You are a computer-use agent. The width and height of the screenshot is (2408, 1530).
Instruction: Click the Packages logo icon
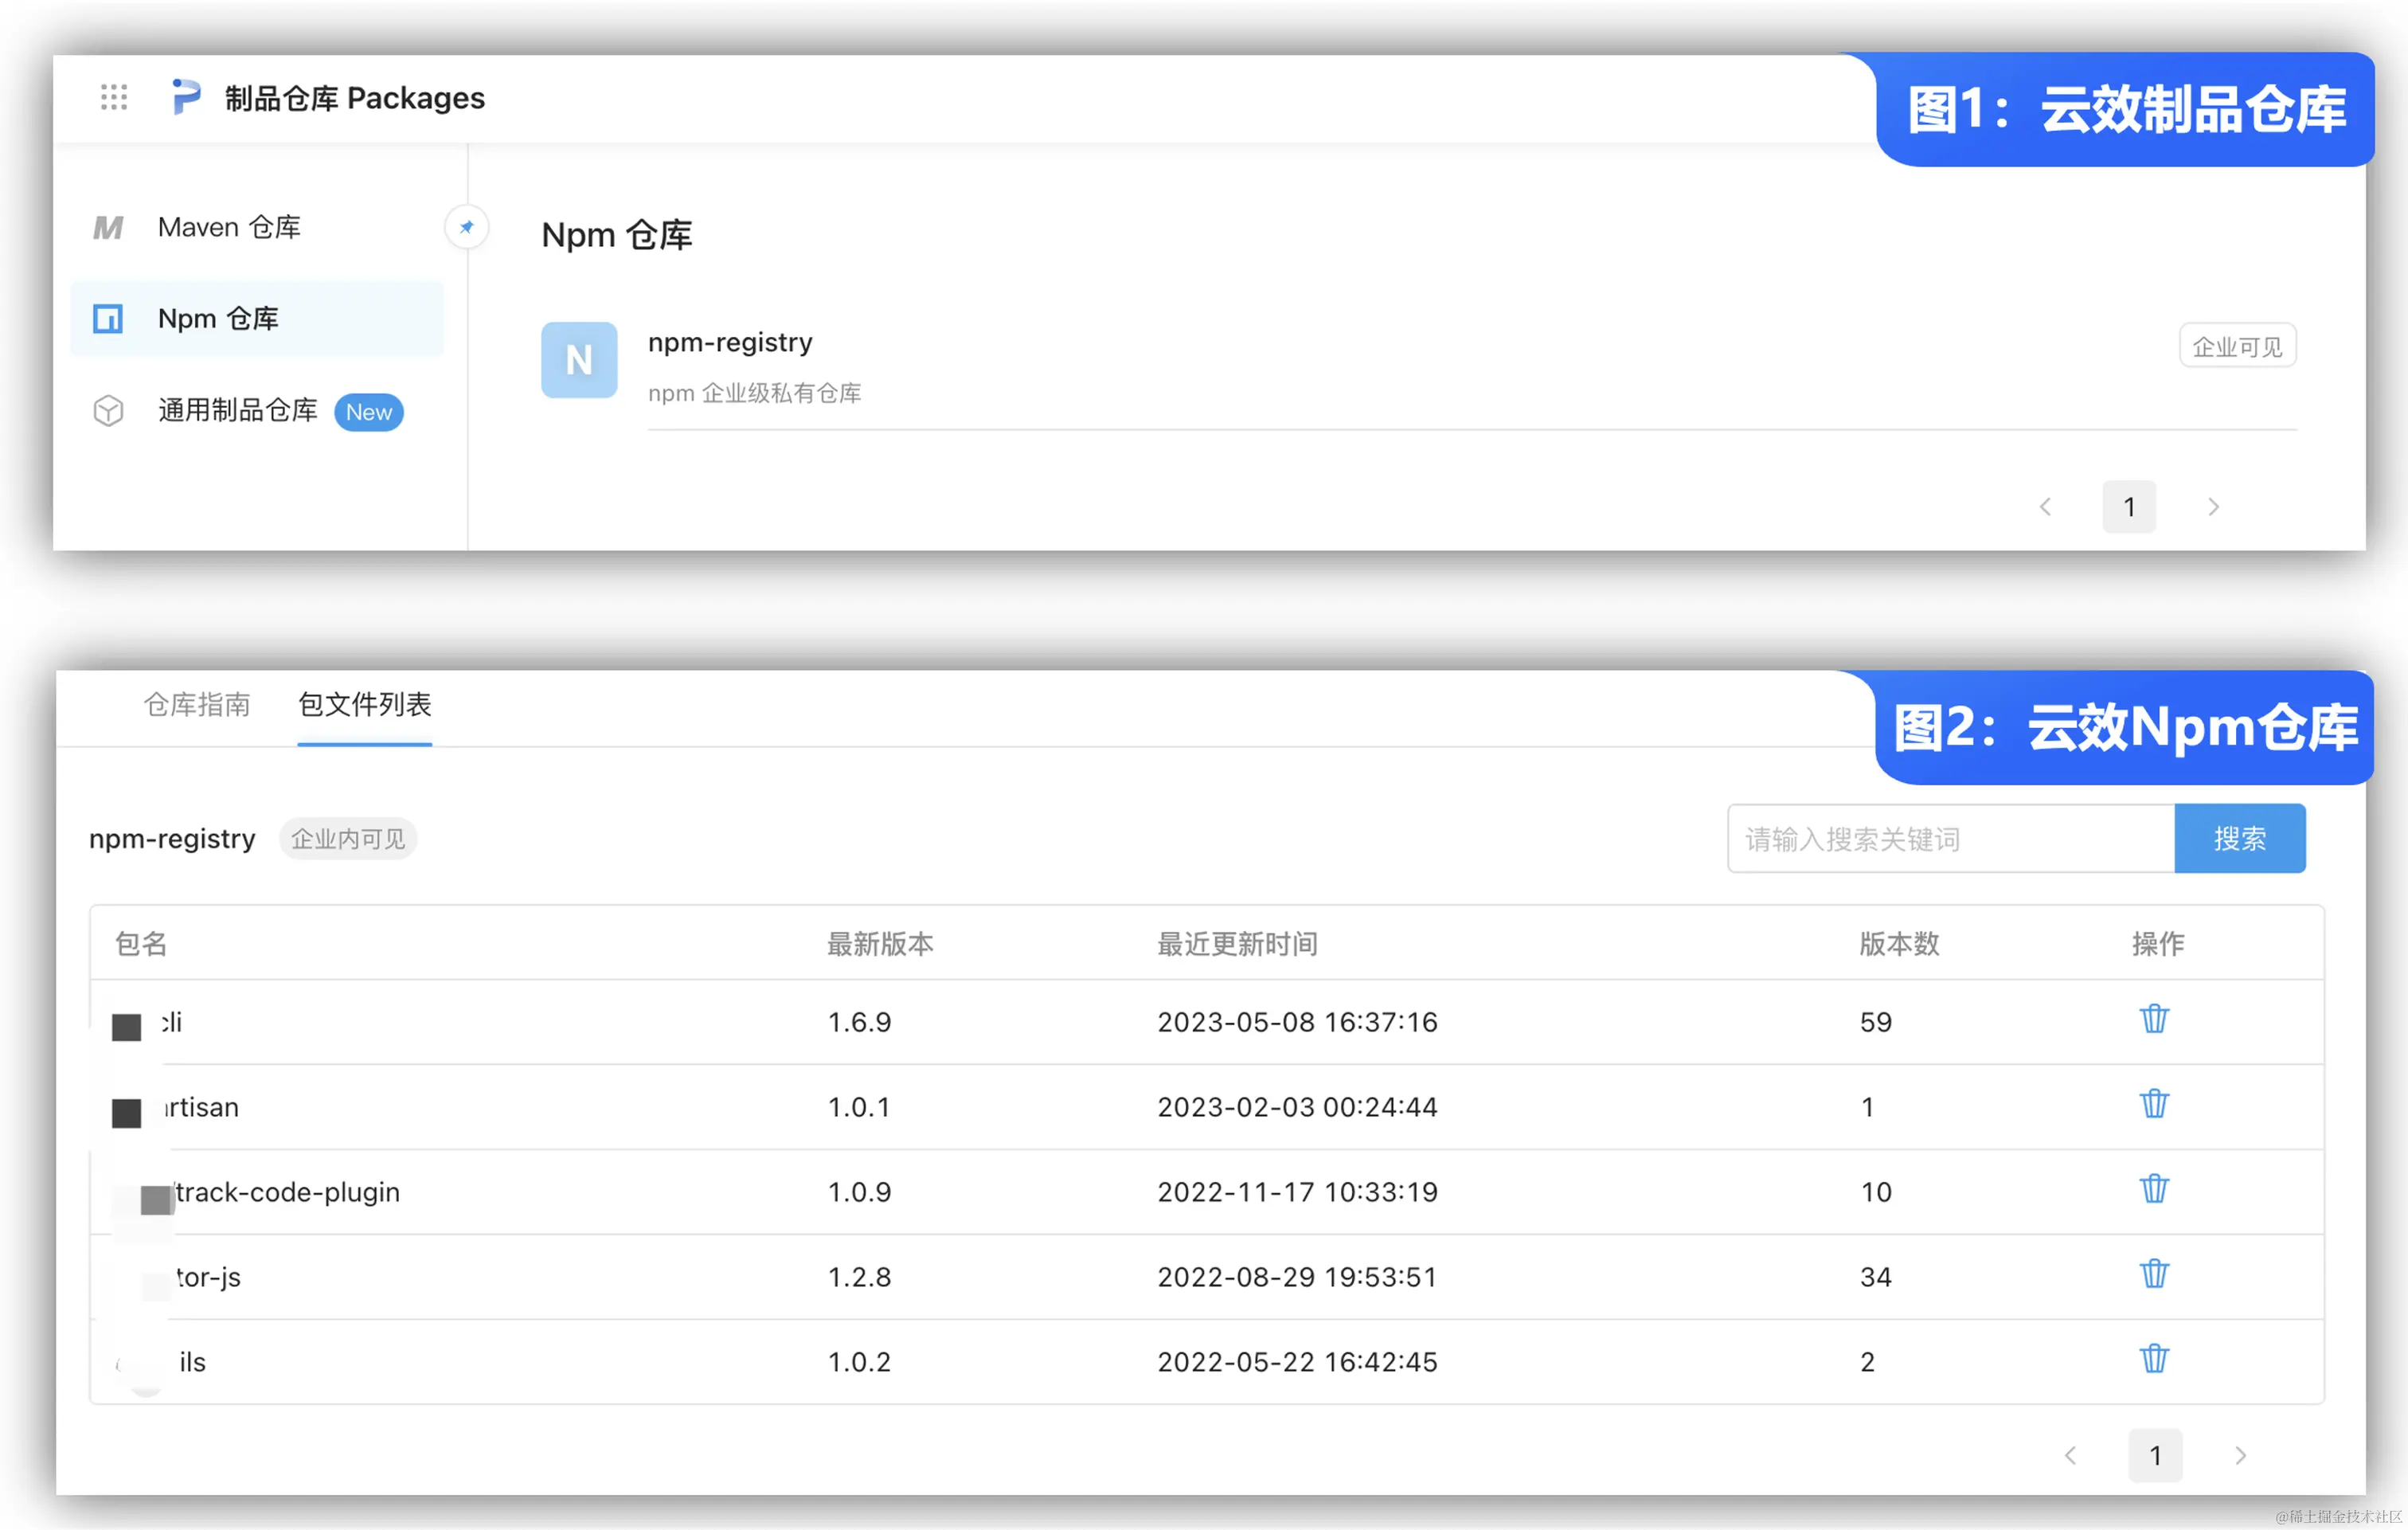186,97
